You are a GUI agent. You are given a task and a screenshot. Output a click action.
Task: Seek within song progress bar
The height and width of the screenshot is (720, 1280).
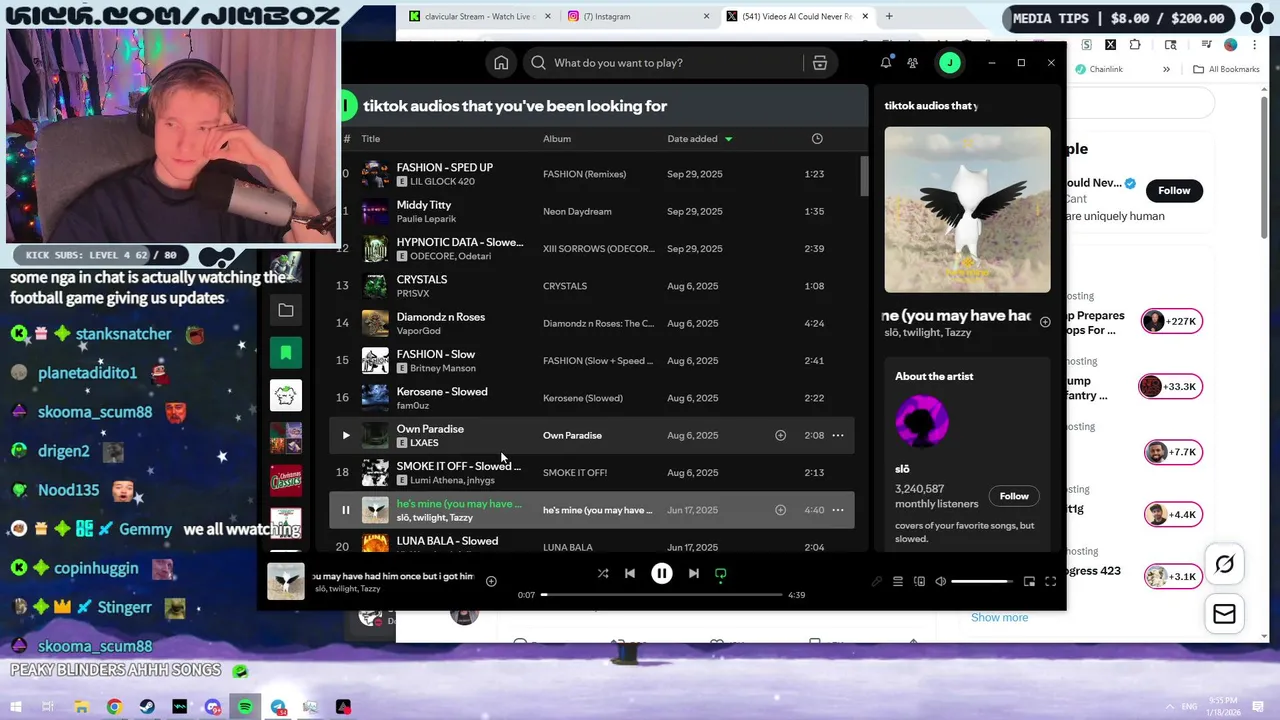click(x=663, y=595)
